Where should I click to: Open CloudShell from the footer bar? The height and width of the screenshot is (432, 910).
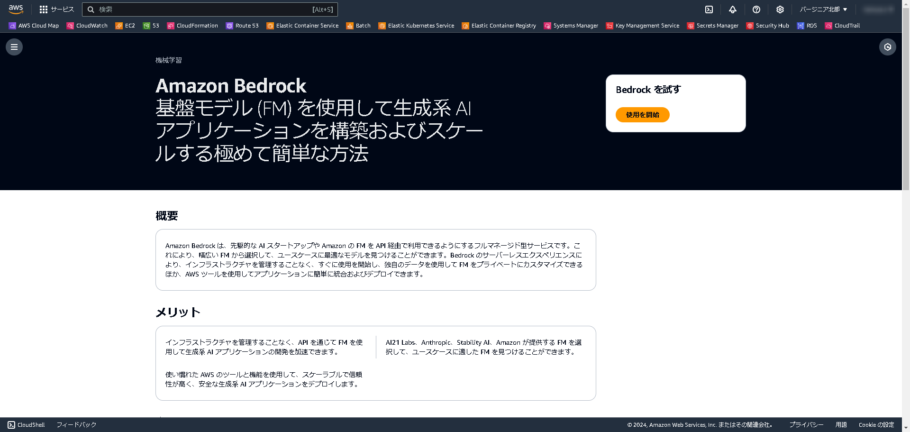coord(26,424)
